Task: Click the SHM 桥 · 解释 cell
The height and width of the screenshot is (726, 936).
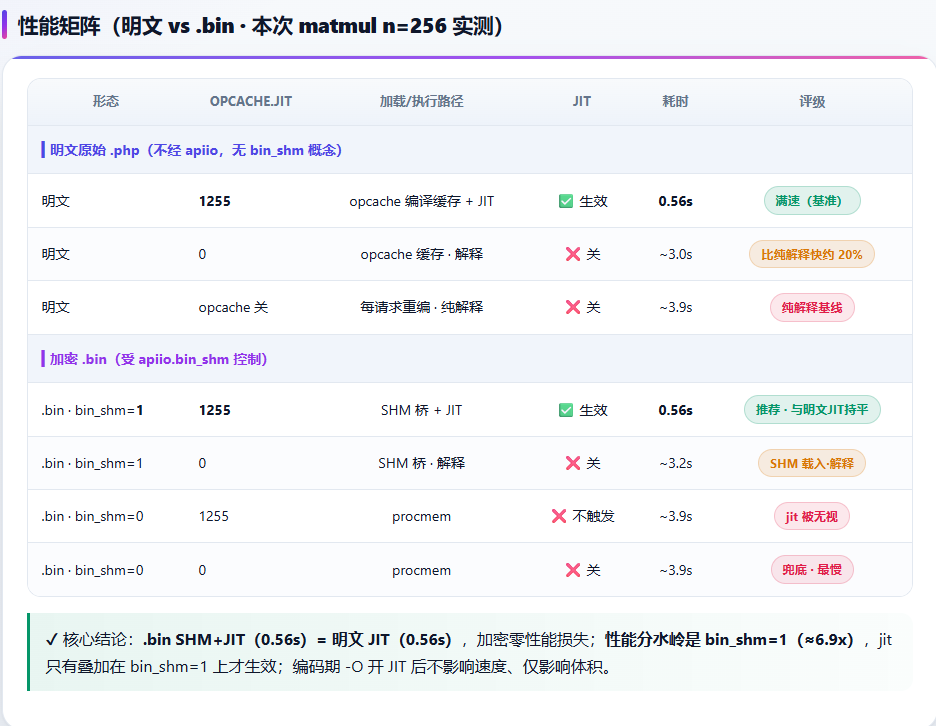Action: [421, 463]
